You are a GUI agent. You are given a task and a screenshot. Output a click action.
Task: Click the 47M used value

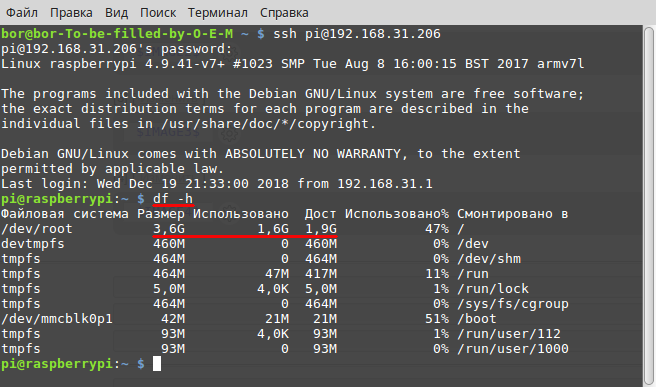pyautogui.click(x=277, y=274)
